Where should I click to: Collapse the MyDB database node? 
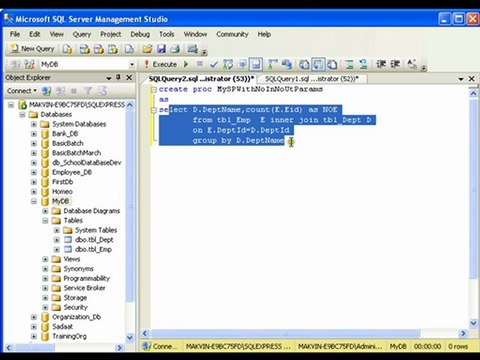coord(34,201)
